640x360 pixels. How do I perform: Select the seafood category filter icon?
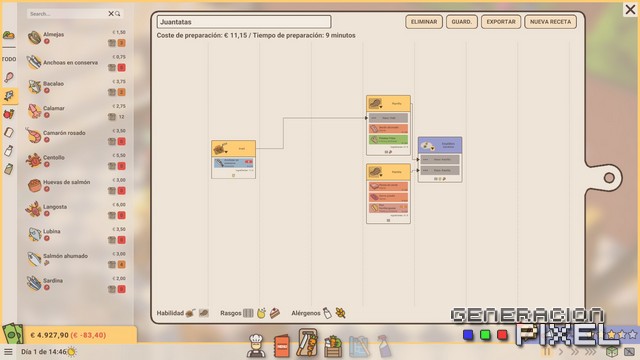coord(9,96)
